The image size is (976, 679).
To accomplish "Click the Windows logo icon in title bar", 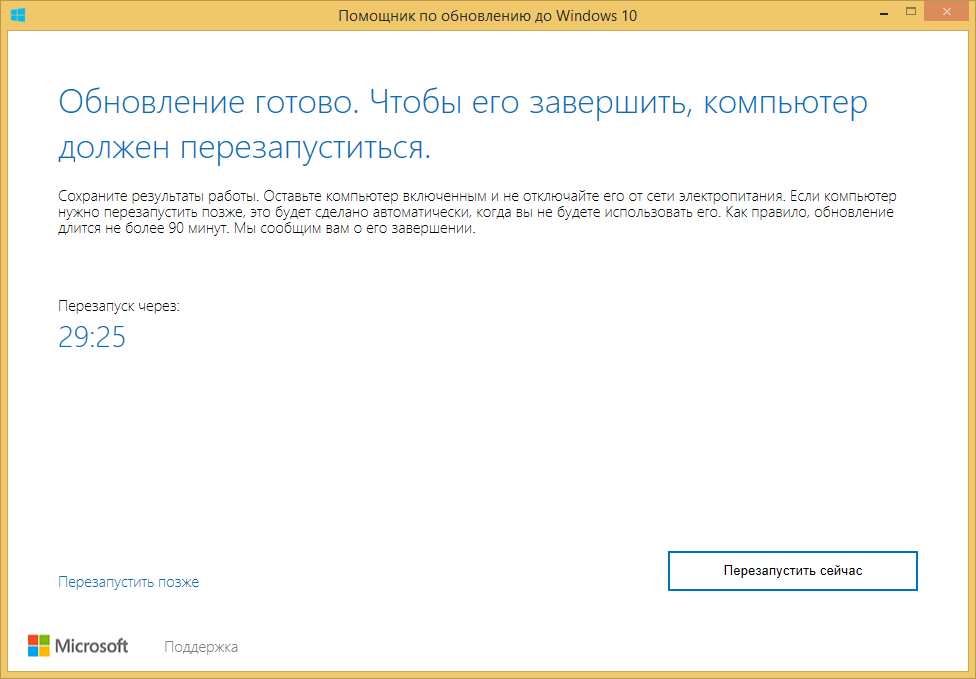I will click(18, 15).
